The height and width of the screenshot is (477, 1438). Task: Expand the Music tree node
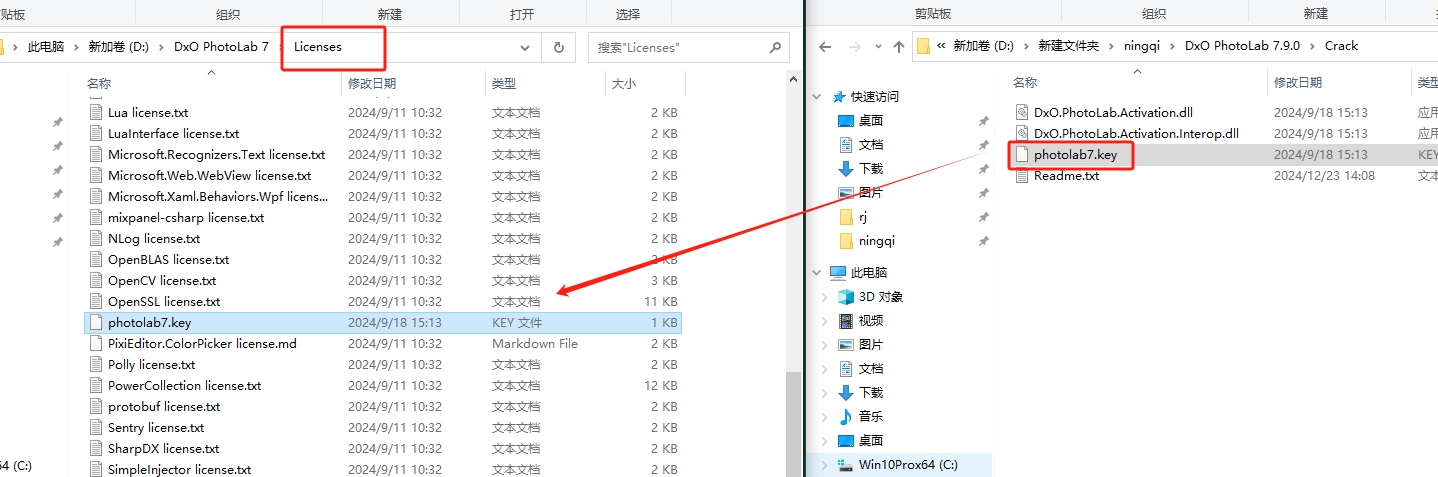pos(824,416)
